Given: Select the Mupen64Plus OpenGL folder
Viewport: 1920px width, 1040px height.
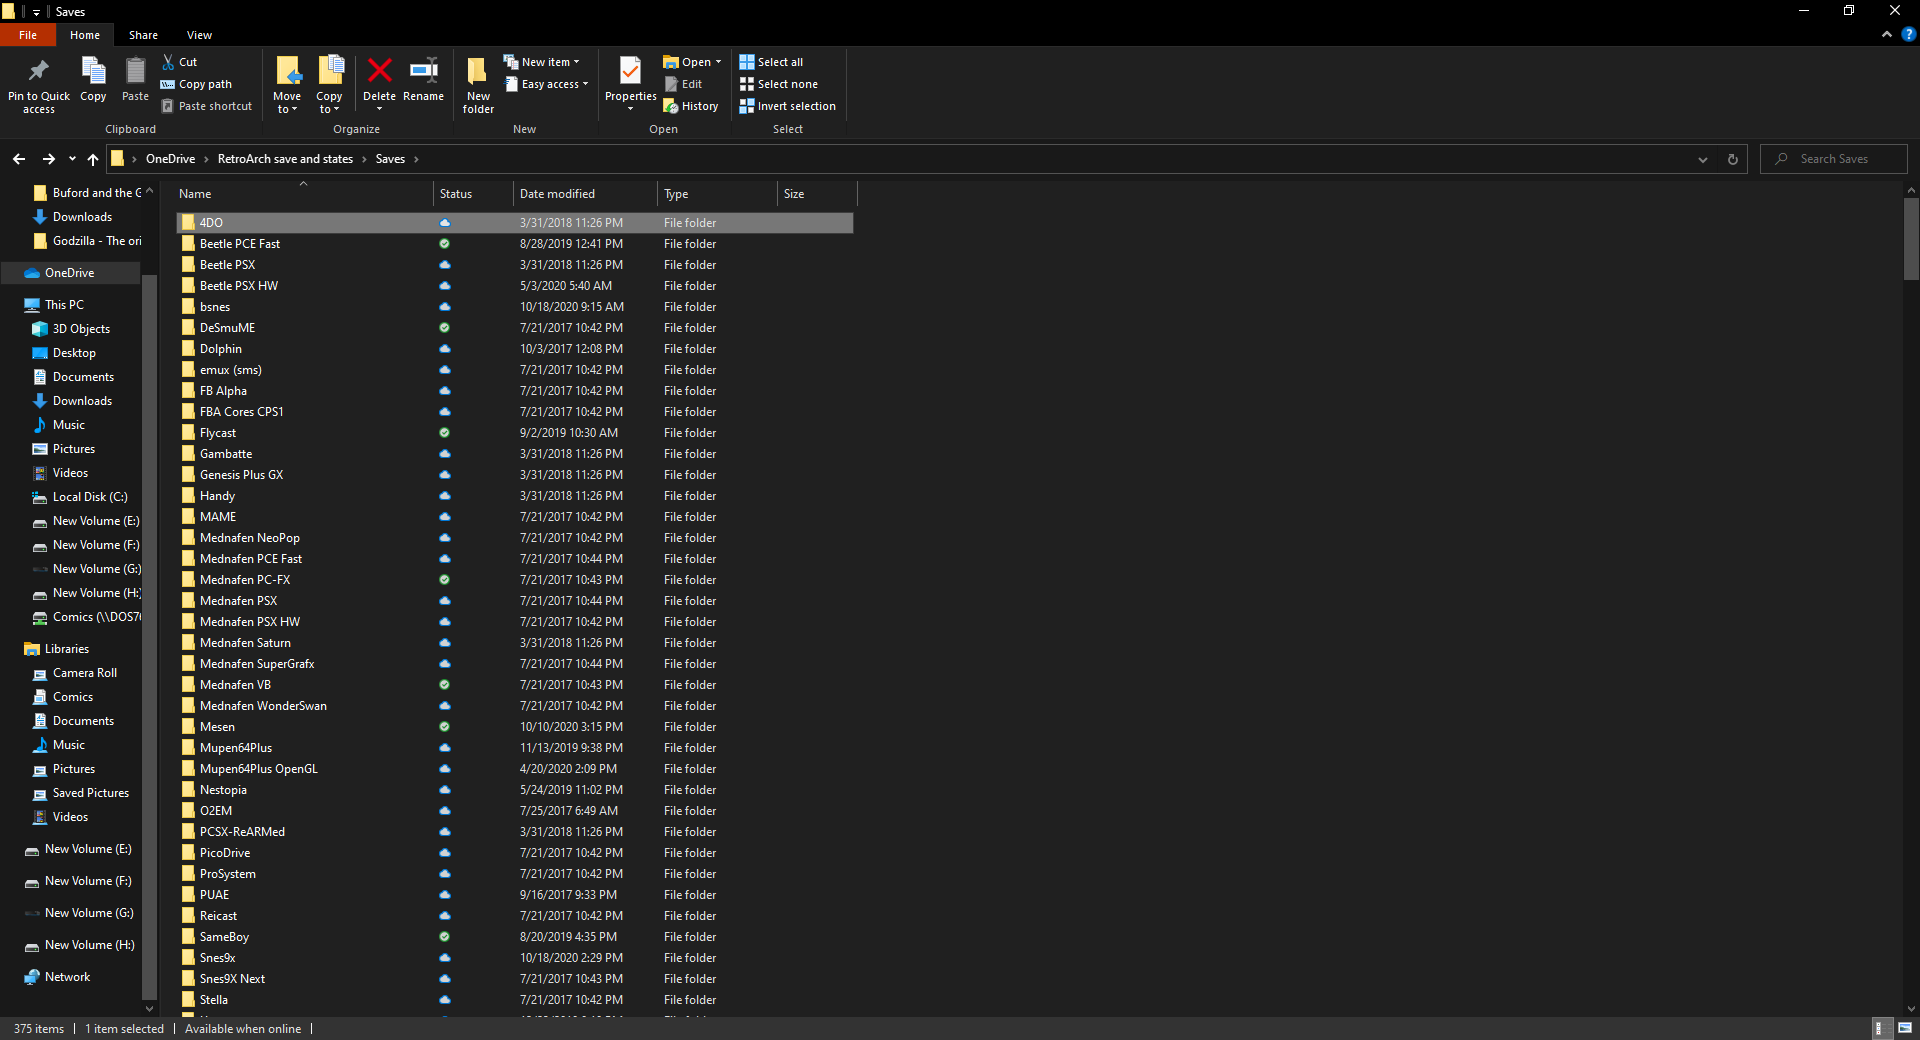Looking at the screenshot, I should pos(515,769).
